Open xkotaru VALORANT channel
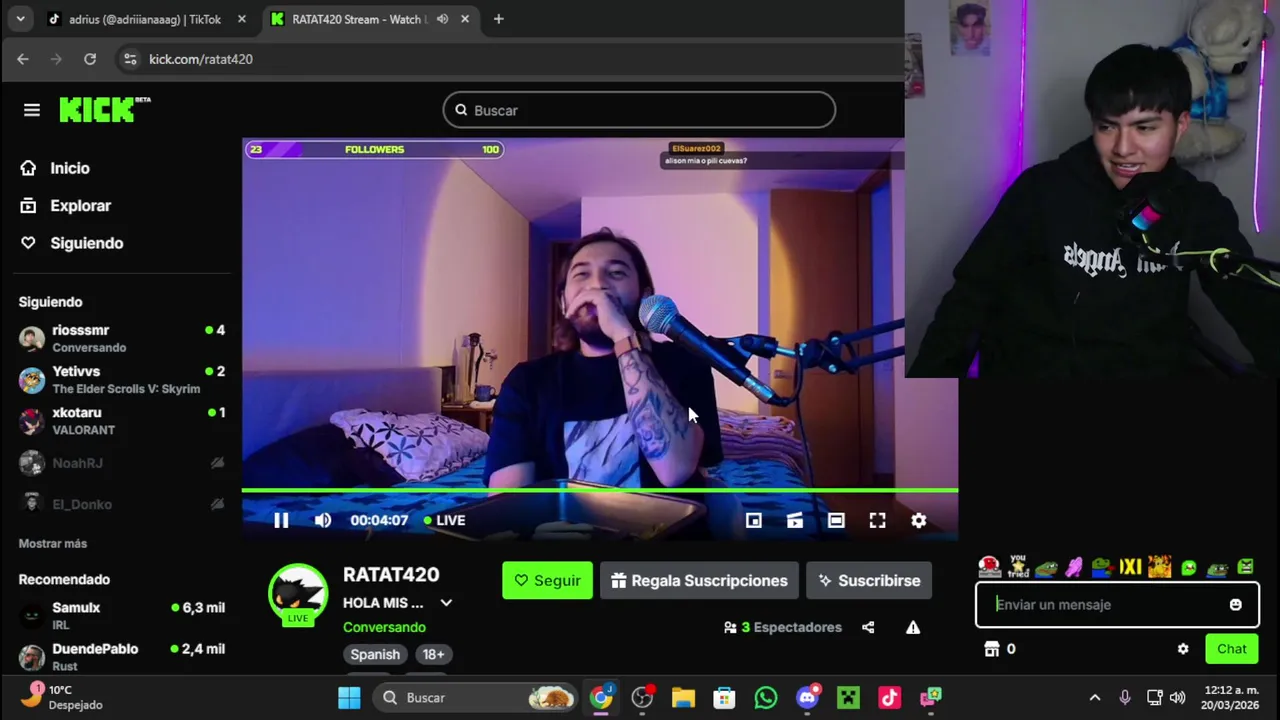 coord(121,420)
